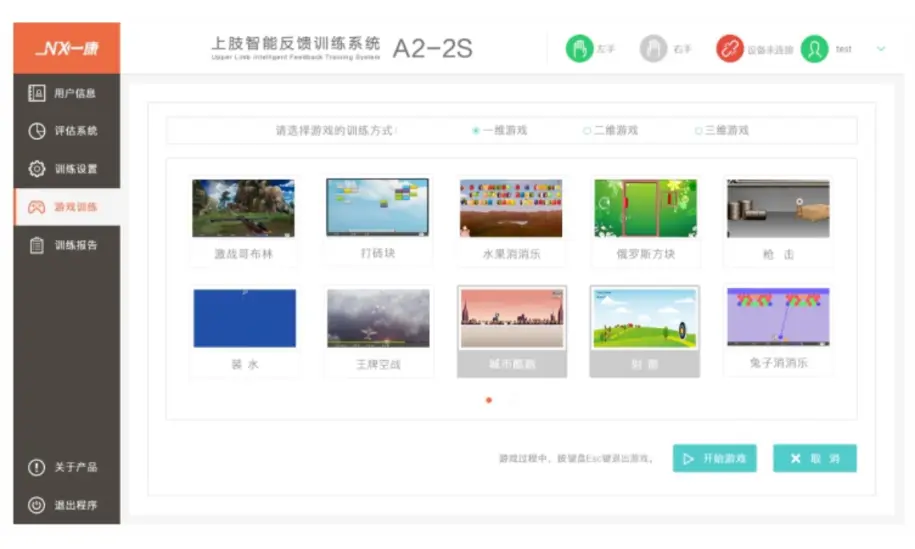Click the red device not connected icon

[730, 49]
